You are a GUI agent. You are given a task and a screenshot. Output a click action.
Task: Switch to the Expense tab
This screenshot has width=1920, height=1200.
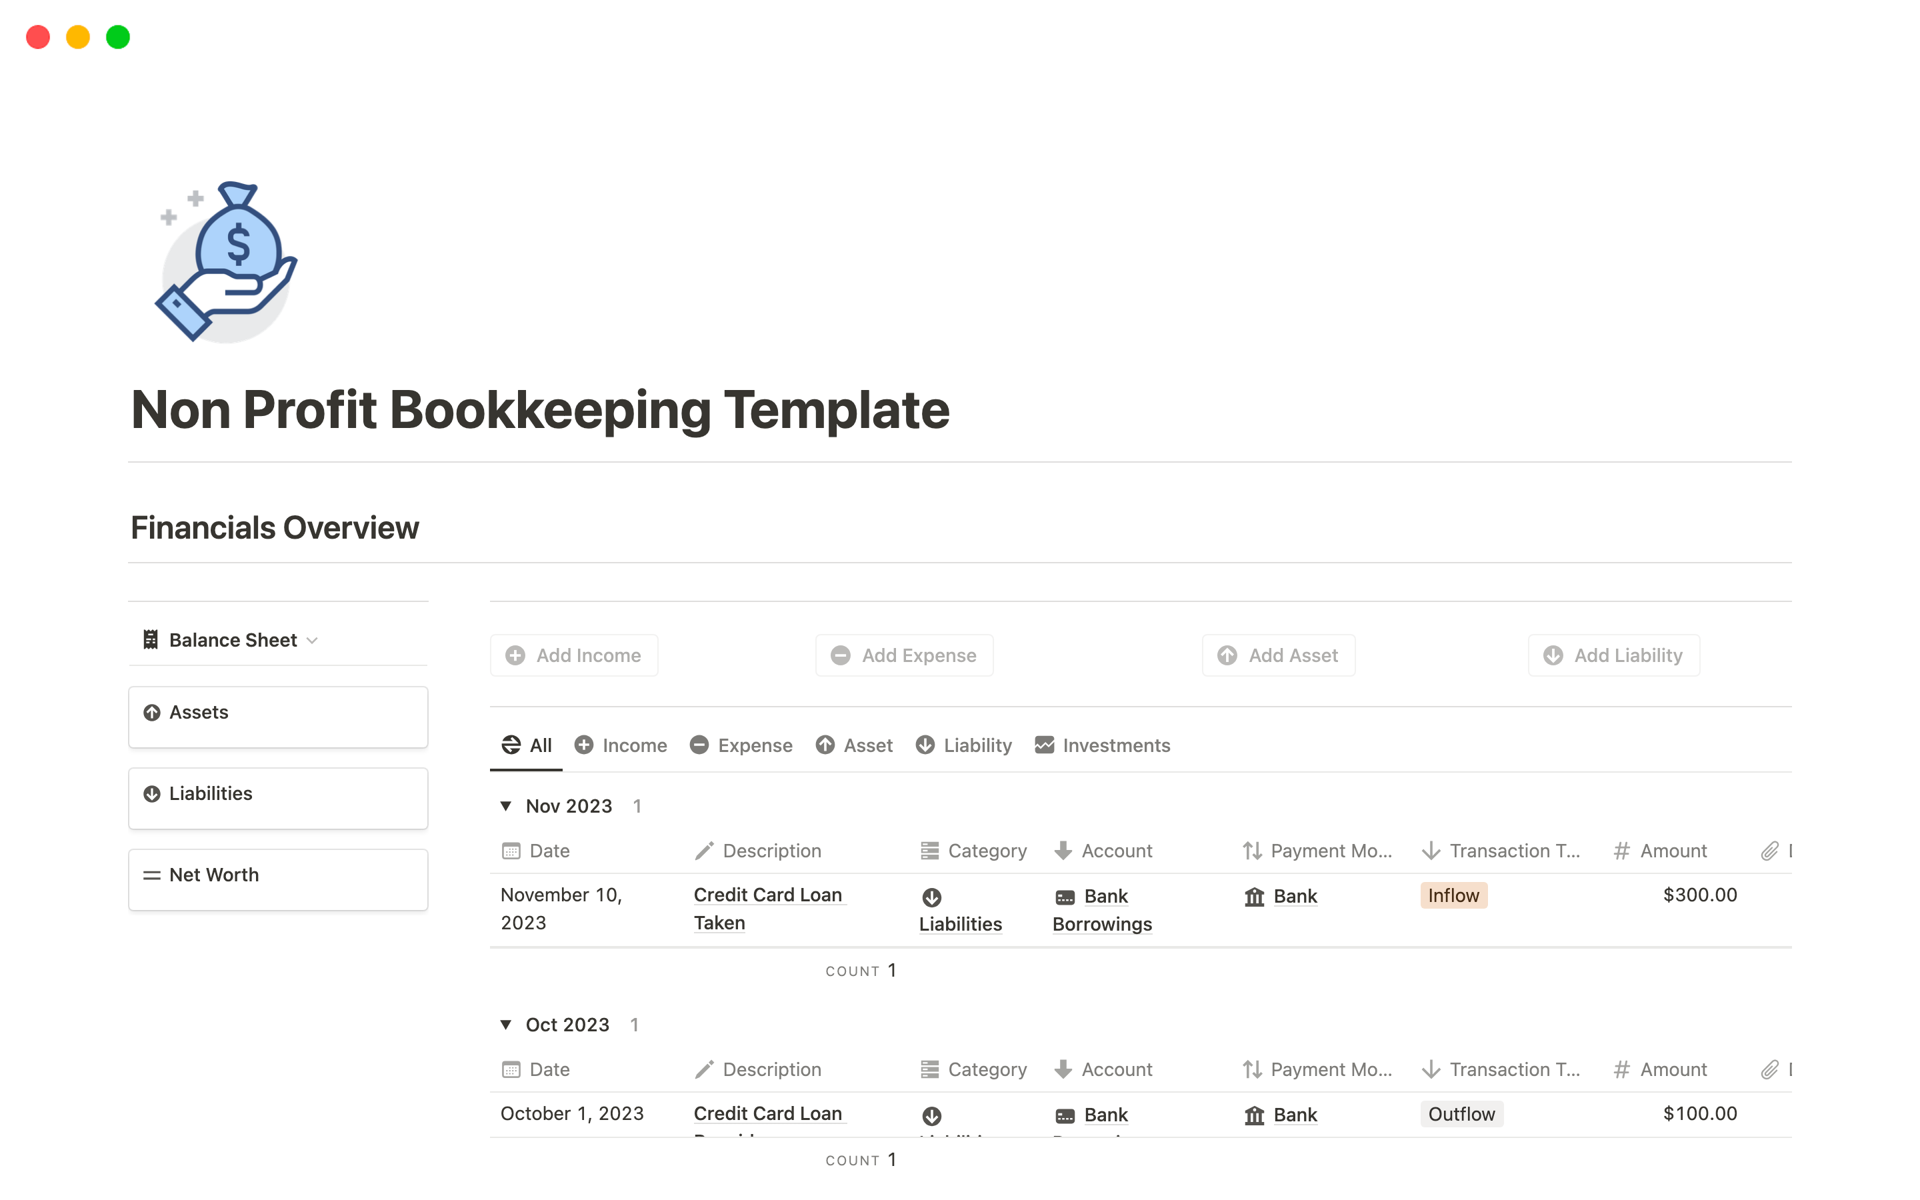pyautogui.click(x=741, y=745)
